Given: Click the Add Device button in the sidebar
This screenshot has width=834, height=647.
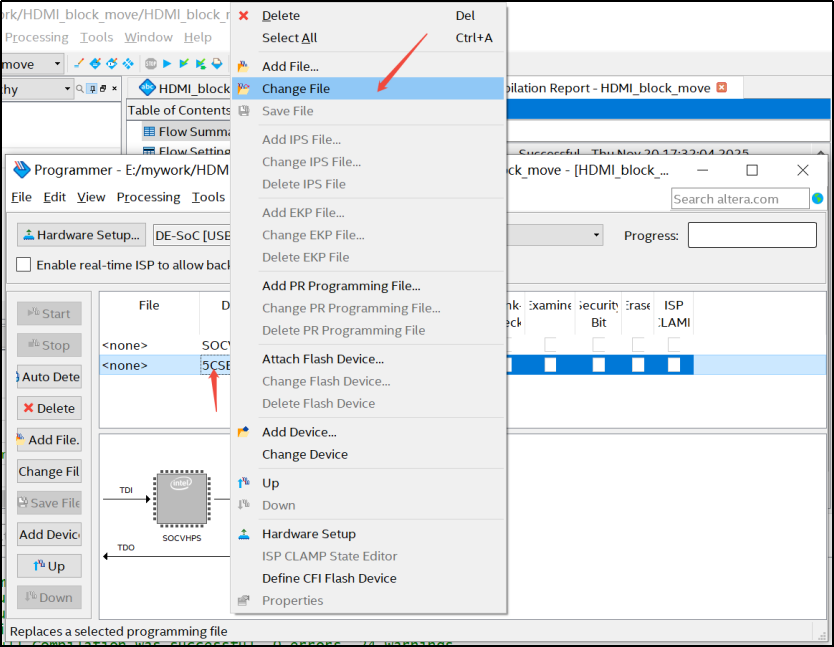Looking at the screenshot, I should coord(49,534).
